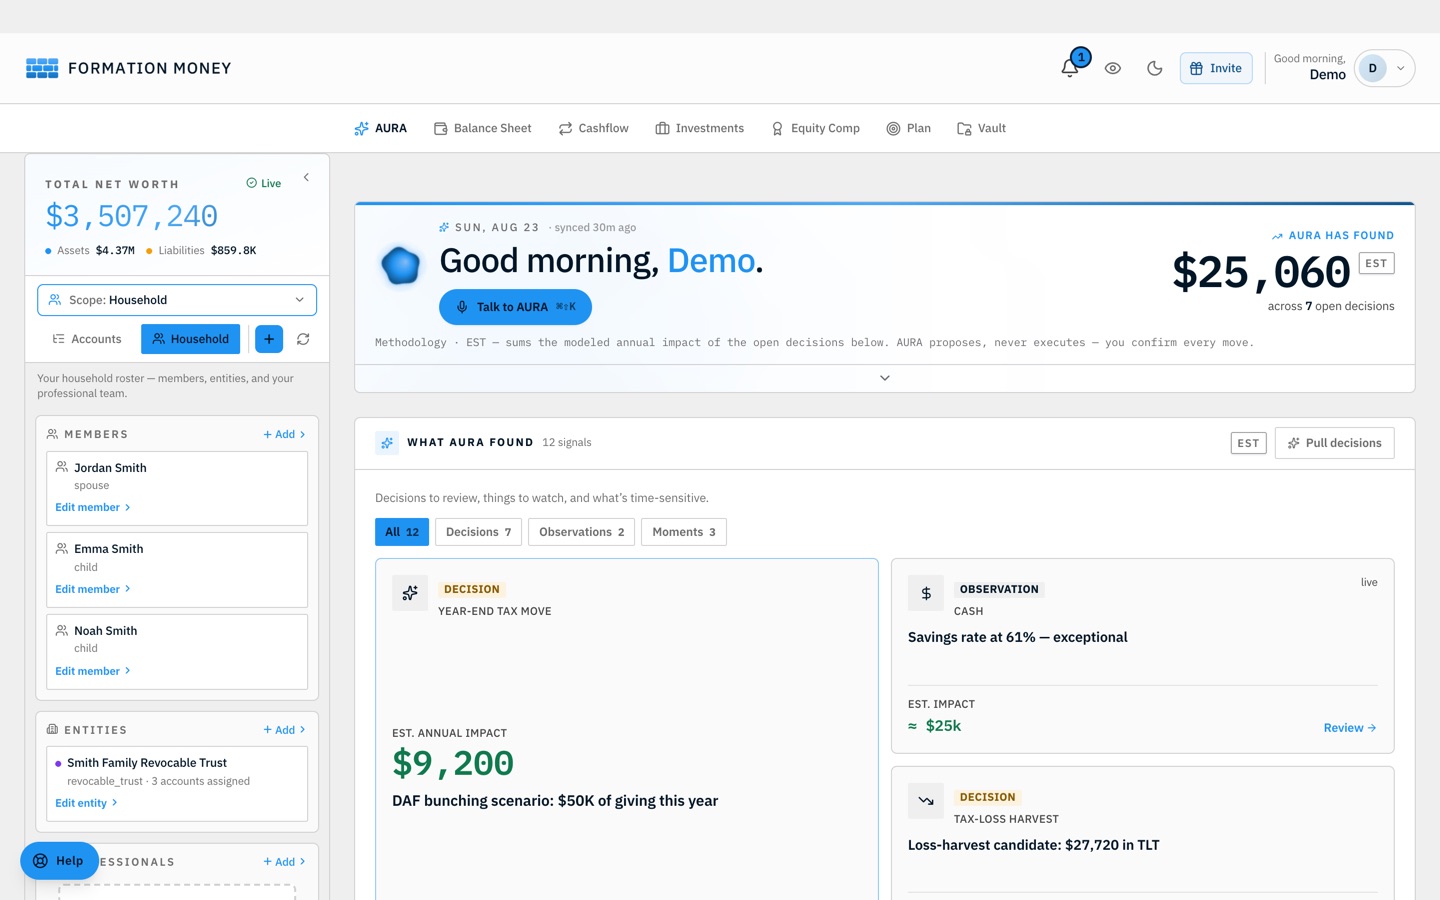Click the Jordan Smith member name
The width and height of the screenshot is (1440, 900).
[110, 468]
